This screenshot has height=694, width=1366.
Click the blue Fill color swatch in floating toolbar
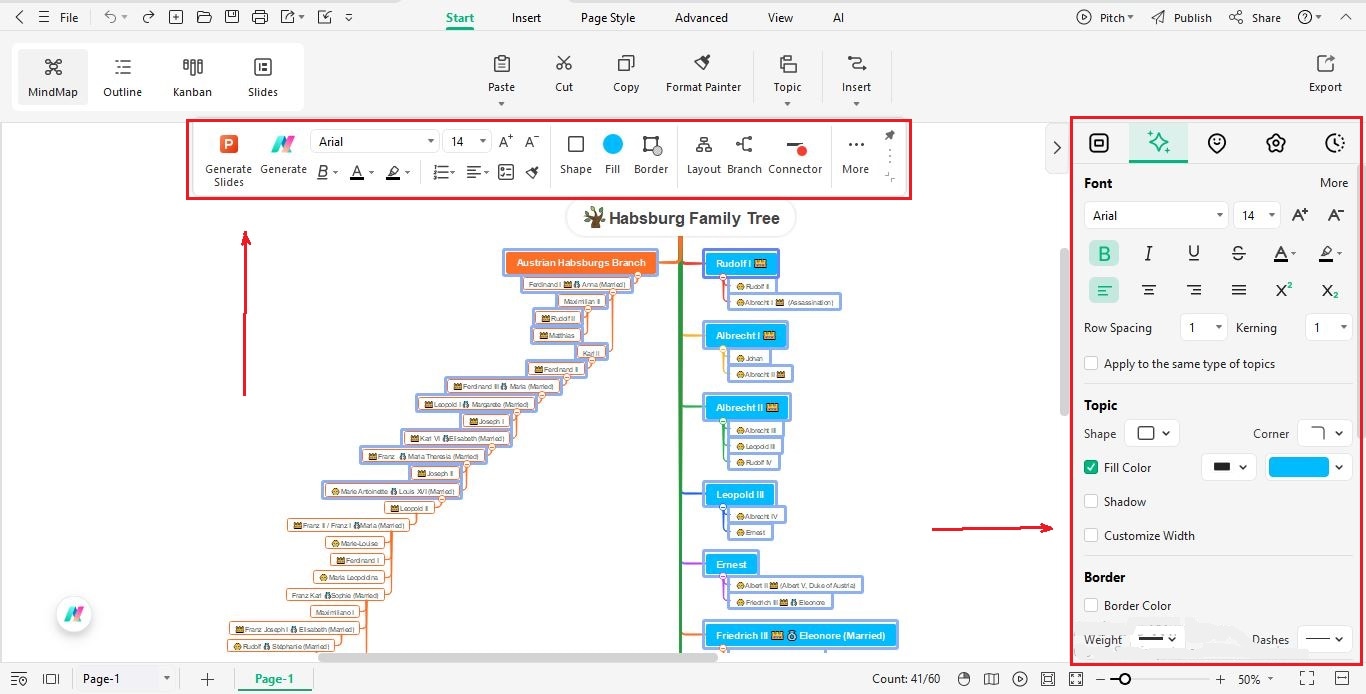(613, 145)
